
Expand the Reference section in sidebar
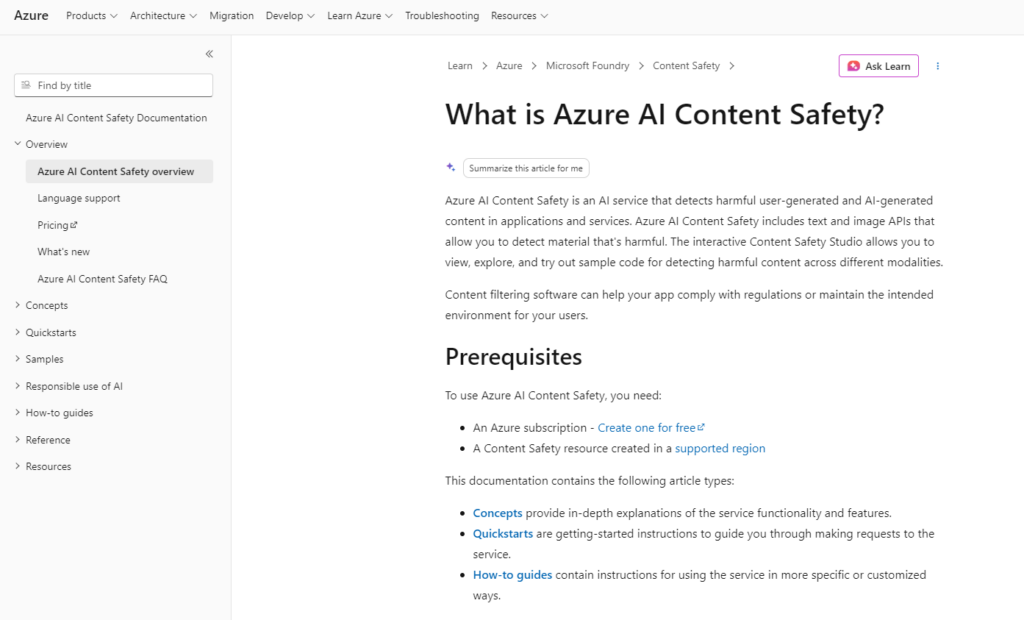tap(18, 440)
